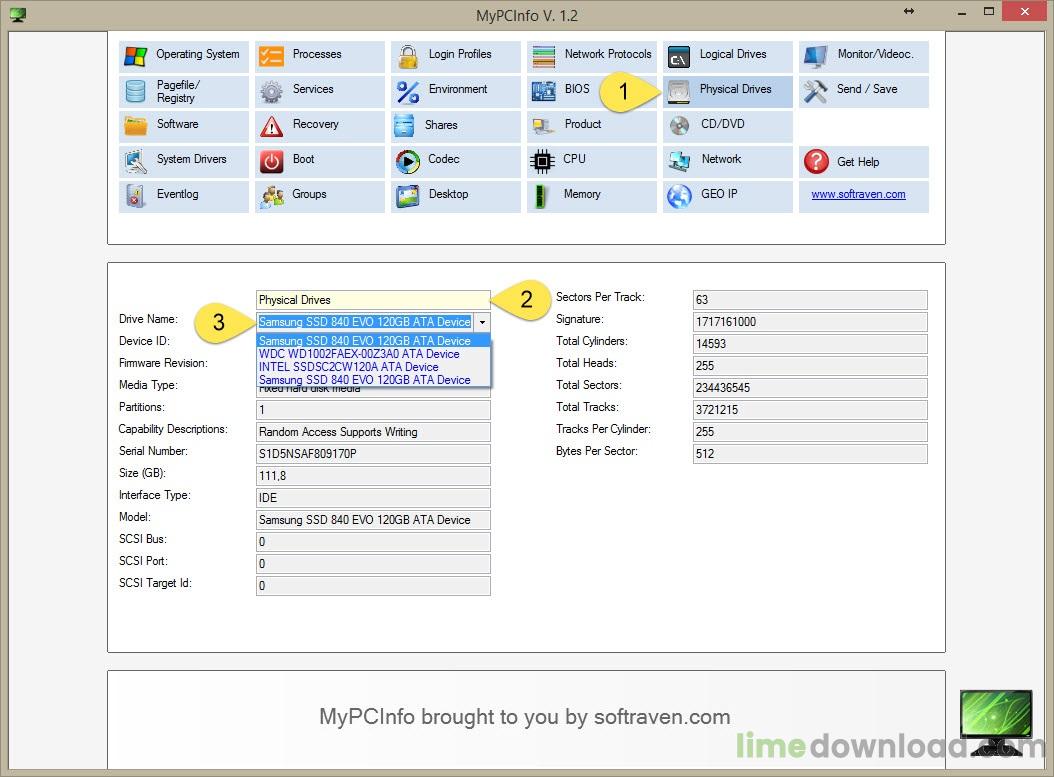This screenshot has width=1054, height=777.
Task: Click the Send / Save tools icon
Action: coord(815,91)
